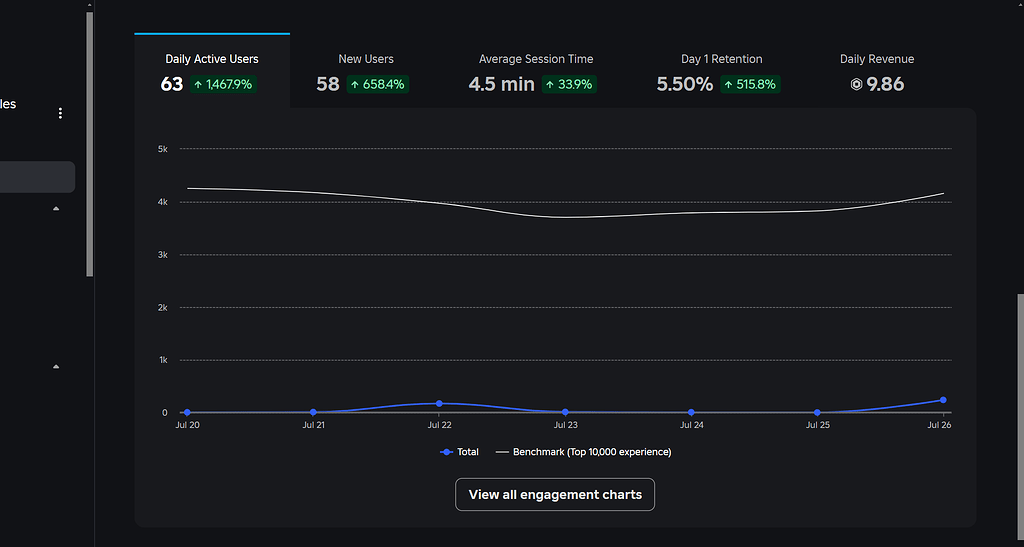This screenshot has height=547, width=1024.
Task: Click the 1,467.9% increase badge
Action: (224, 85)
